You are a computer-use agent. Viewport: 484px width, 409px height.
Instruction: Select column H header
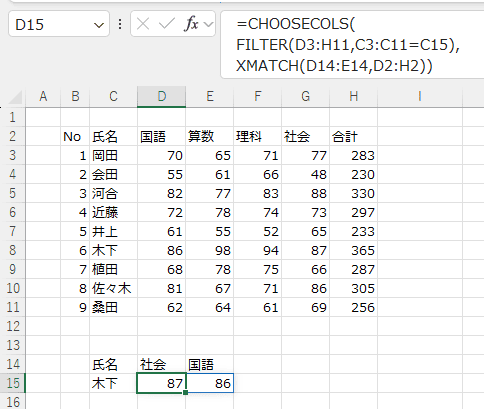(354, 97)
